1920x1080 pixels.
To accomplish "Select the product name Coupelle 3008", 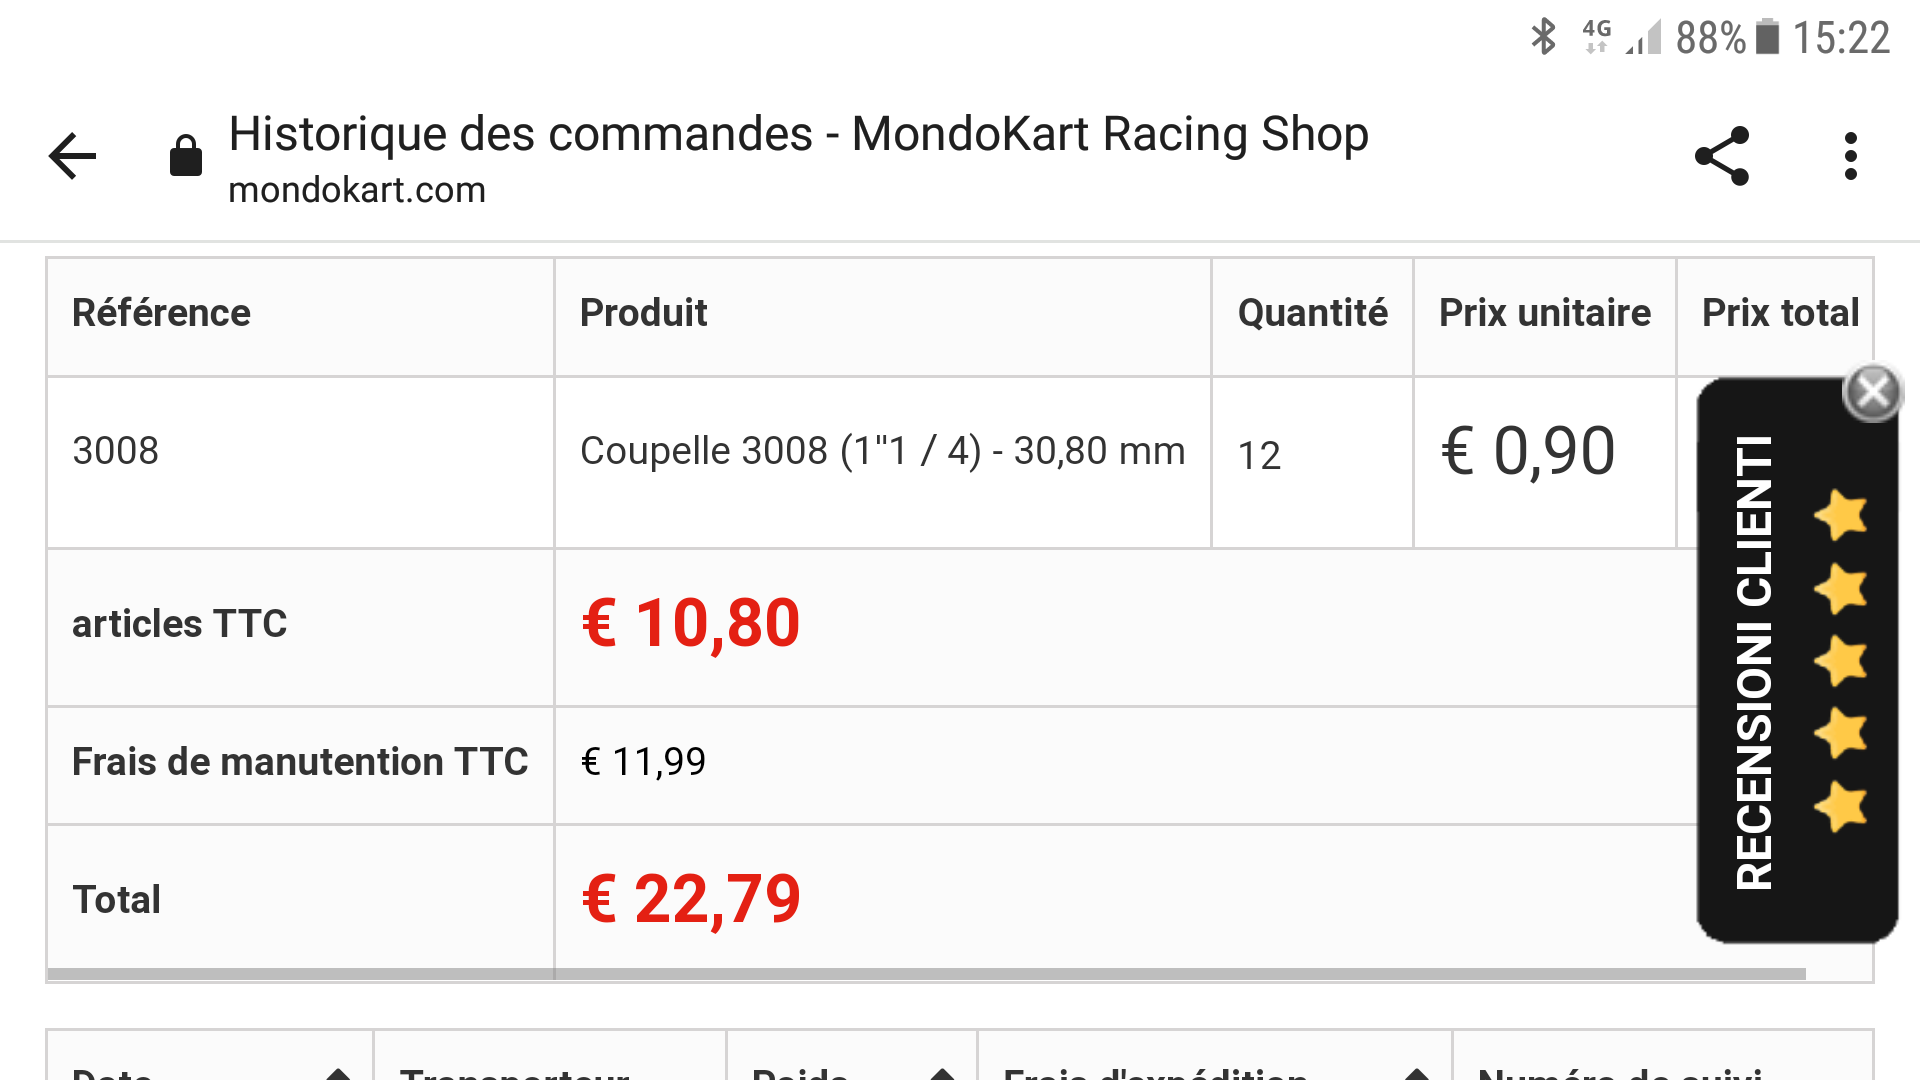I will click(x=882, y=451).
